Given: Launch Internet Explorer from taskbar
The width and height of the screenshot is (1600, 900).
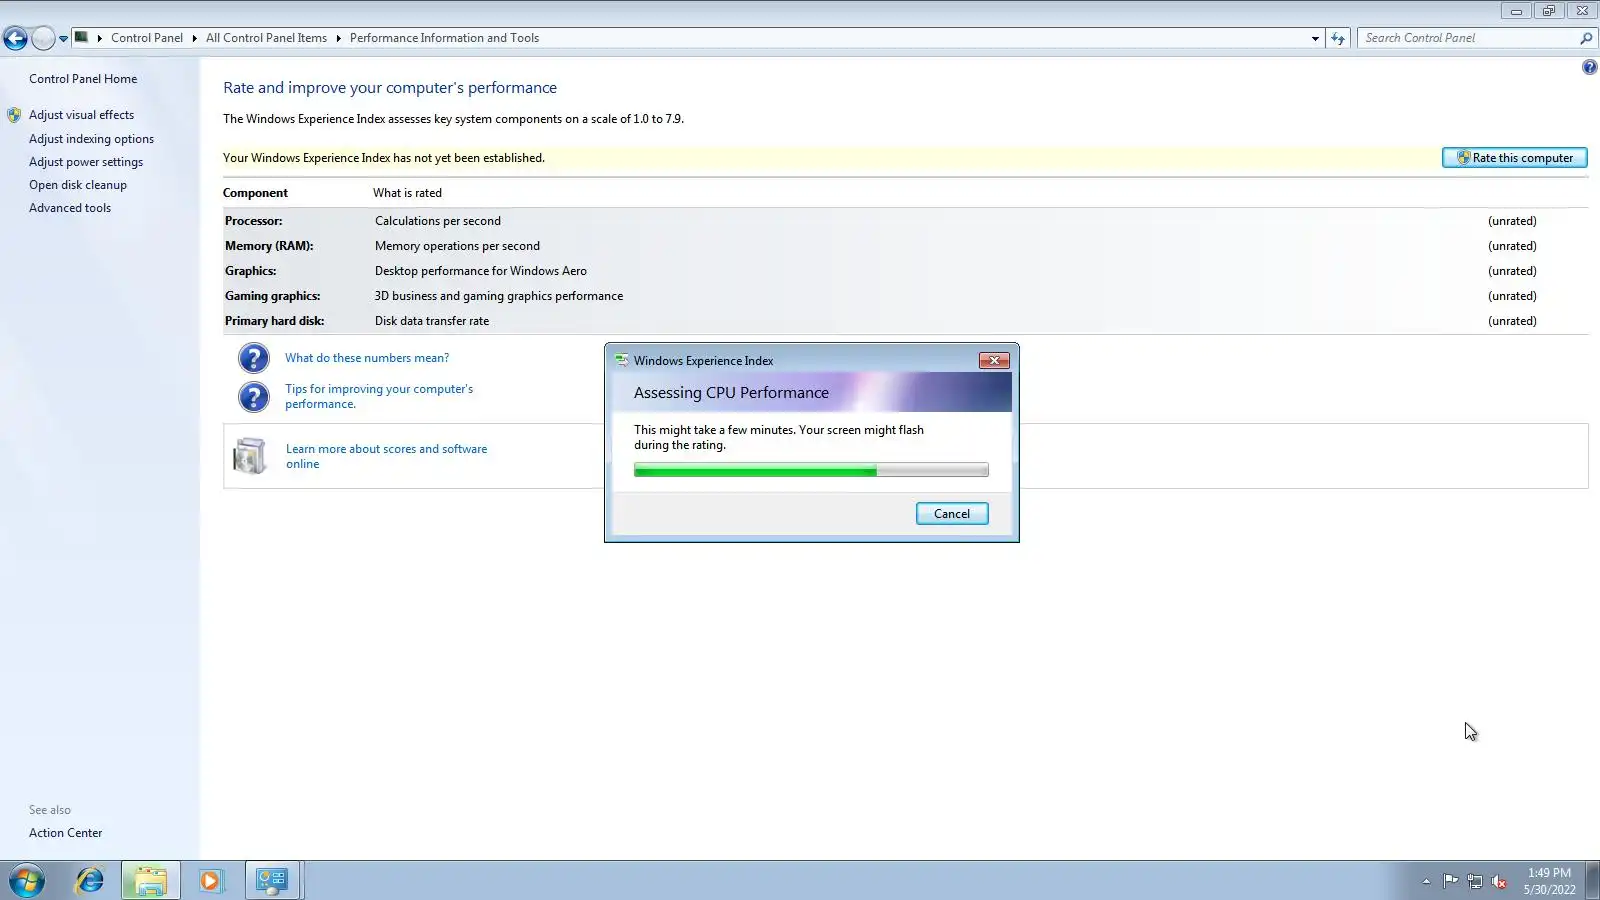Looking at the screenshot, I should (x=90, y=881).
